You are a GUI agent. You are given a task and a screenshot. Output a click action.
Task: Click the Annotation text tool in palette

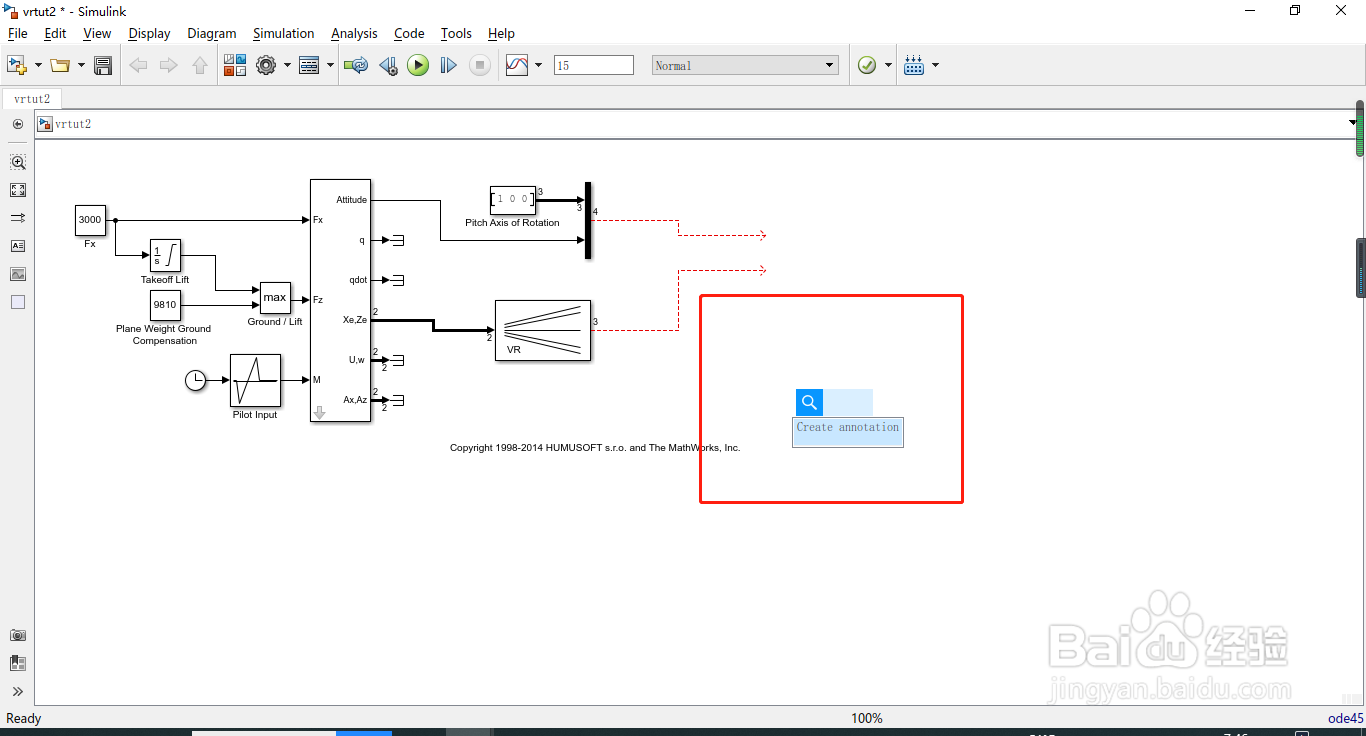pyautogui.click(x=18, y=246)
